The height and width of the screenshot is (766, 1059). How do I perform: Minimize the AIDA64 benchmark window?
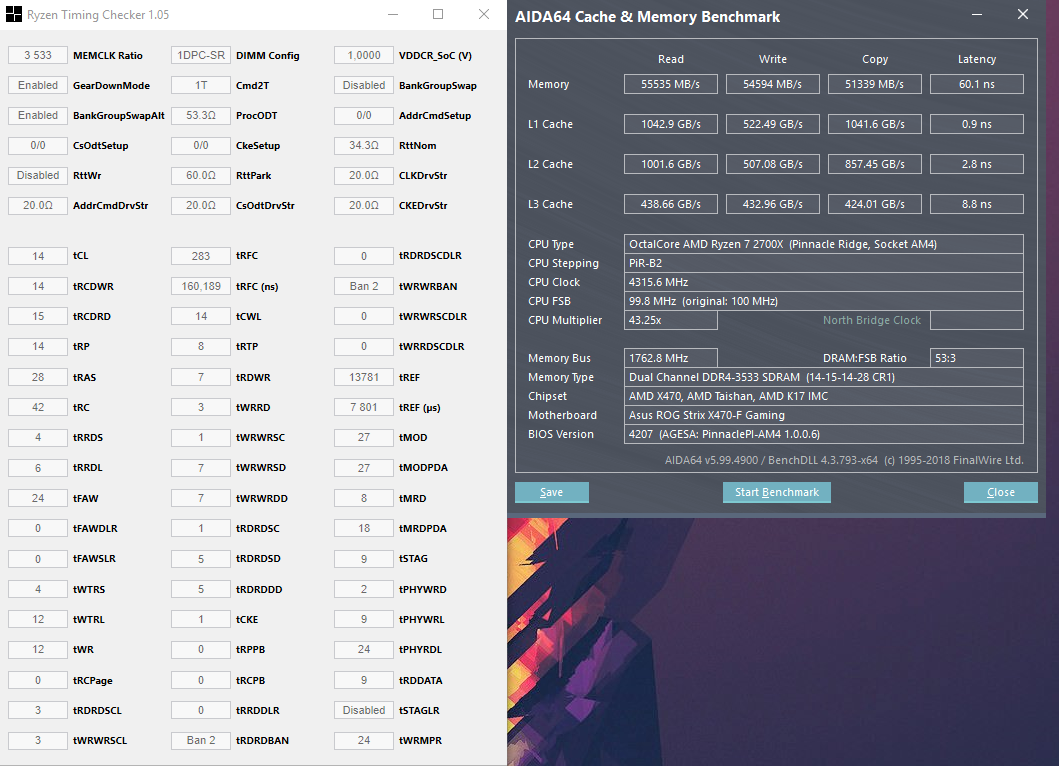[977, 14]
